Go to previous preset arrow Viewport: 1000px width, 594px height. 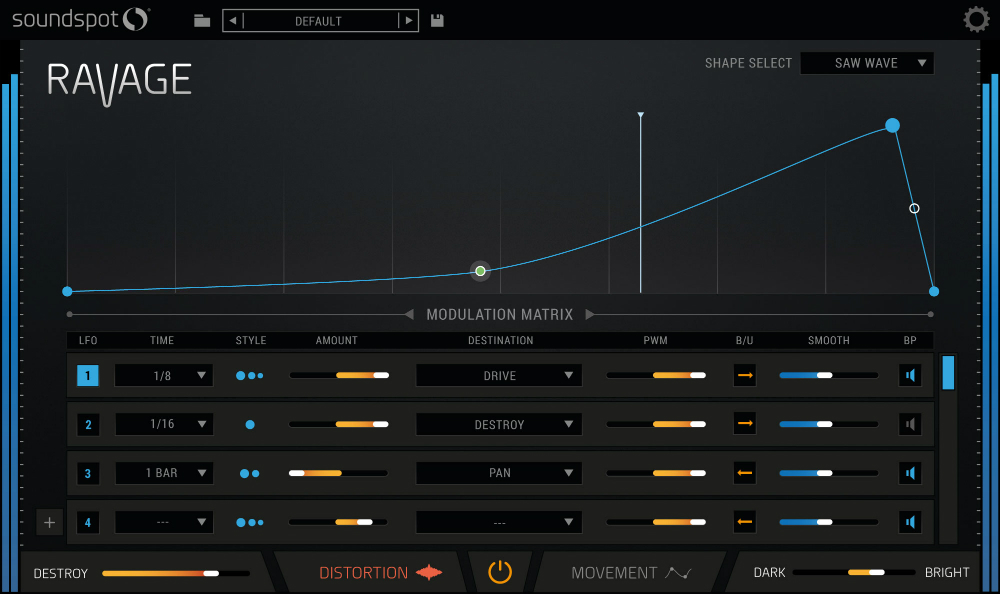pyautogui.click(x=233, y=20)
